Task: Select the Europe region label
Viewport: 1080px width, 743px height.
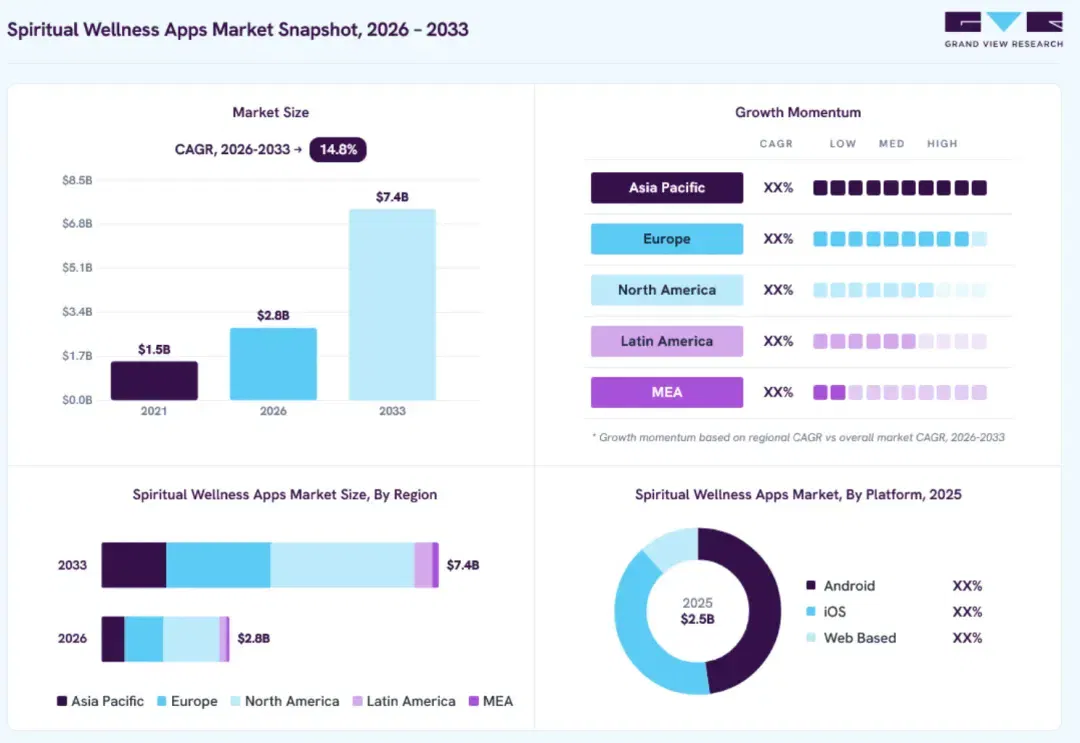Action: (x=667, y=238)
